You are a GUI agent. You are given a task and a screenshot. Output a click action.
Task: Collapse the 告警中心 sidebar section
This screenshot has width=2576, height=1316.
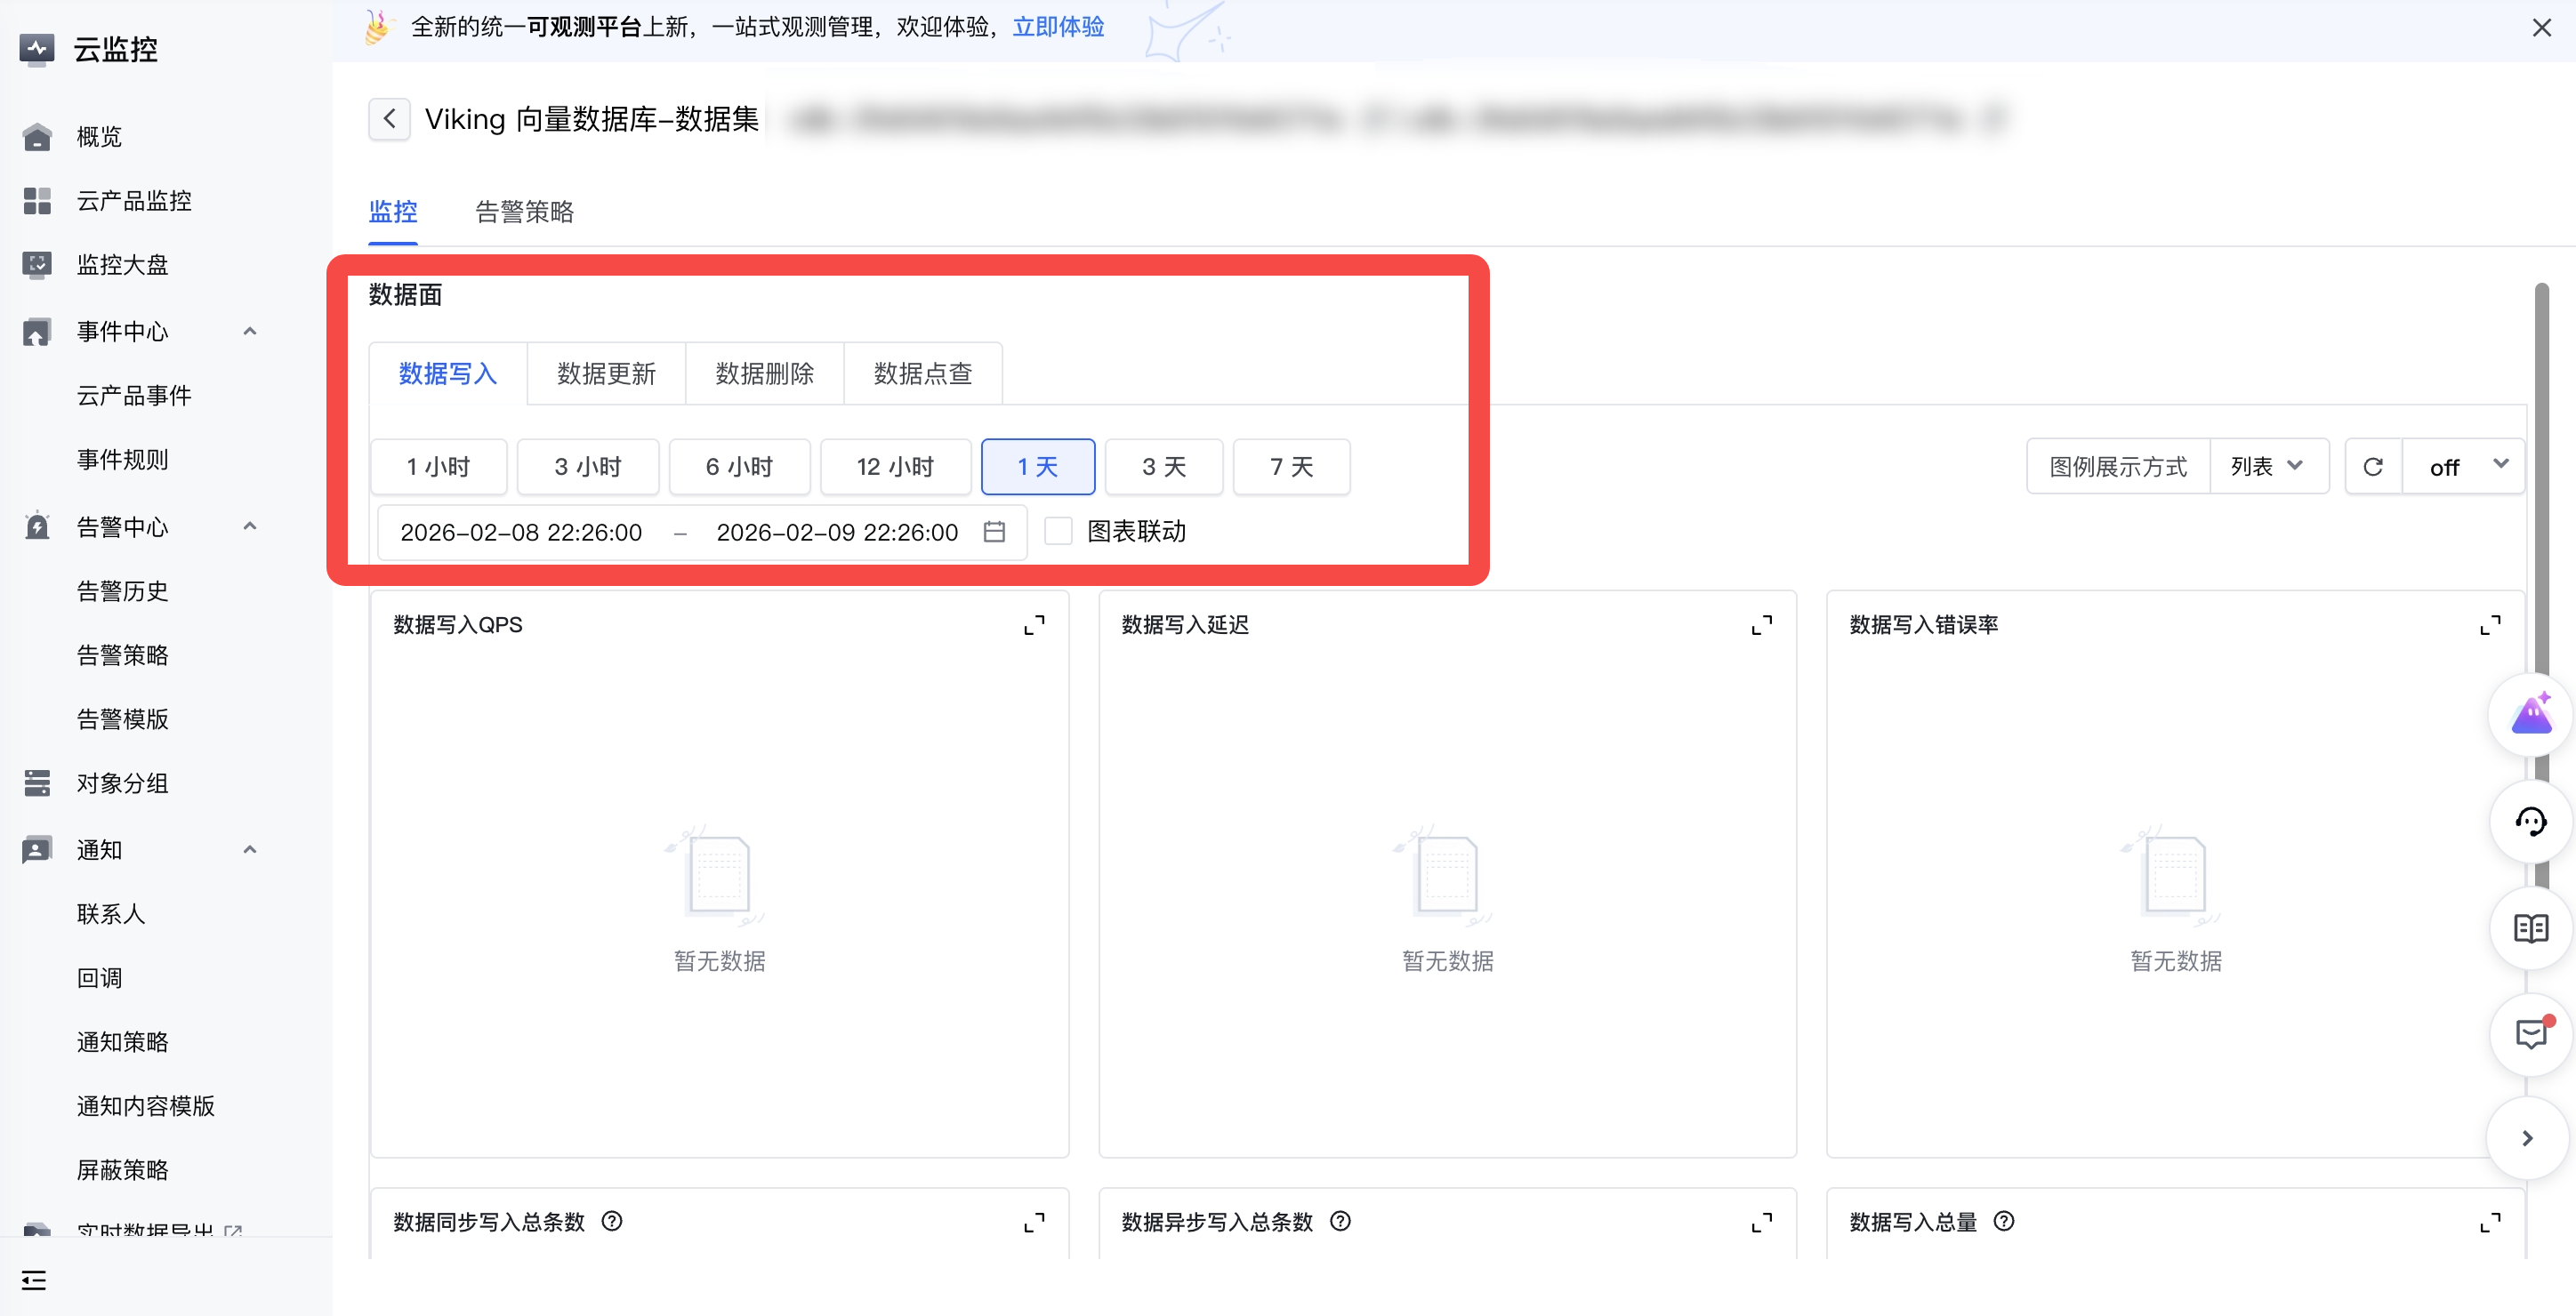click(250, 527)
